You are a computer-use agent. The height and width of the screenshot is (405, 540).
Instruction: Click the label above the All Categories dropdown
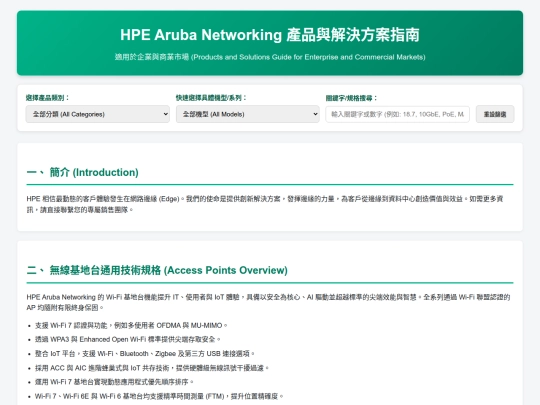point(47,98)
